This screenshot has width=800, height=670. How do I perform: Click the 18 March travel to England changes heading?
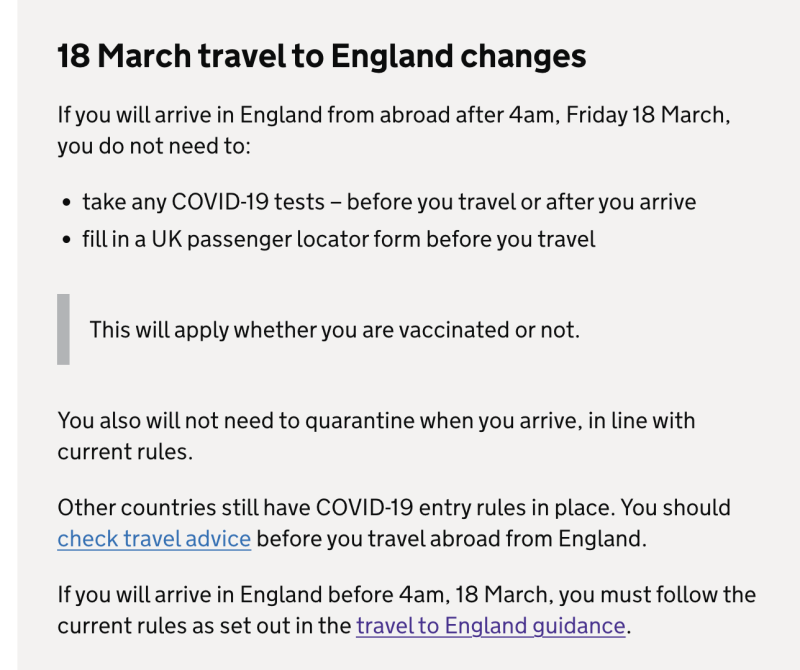322,56
